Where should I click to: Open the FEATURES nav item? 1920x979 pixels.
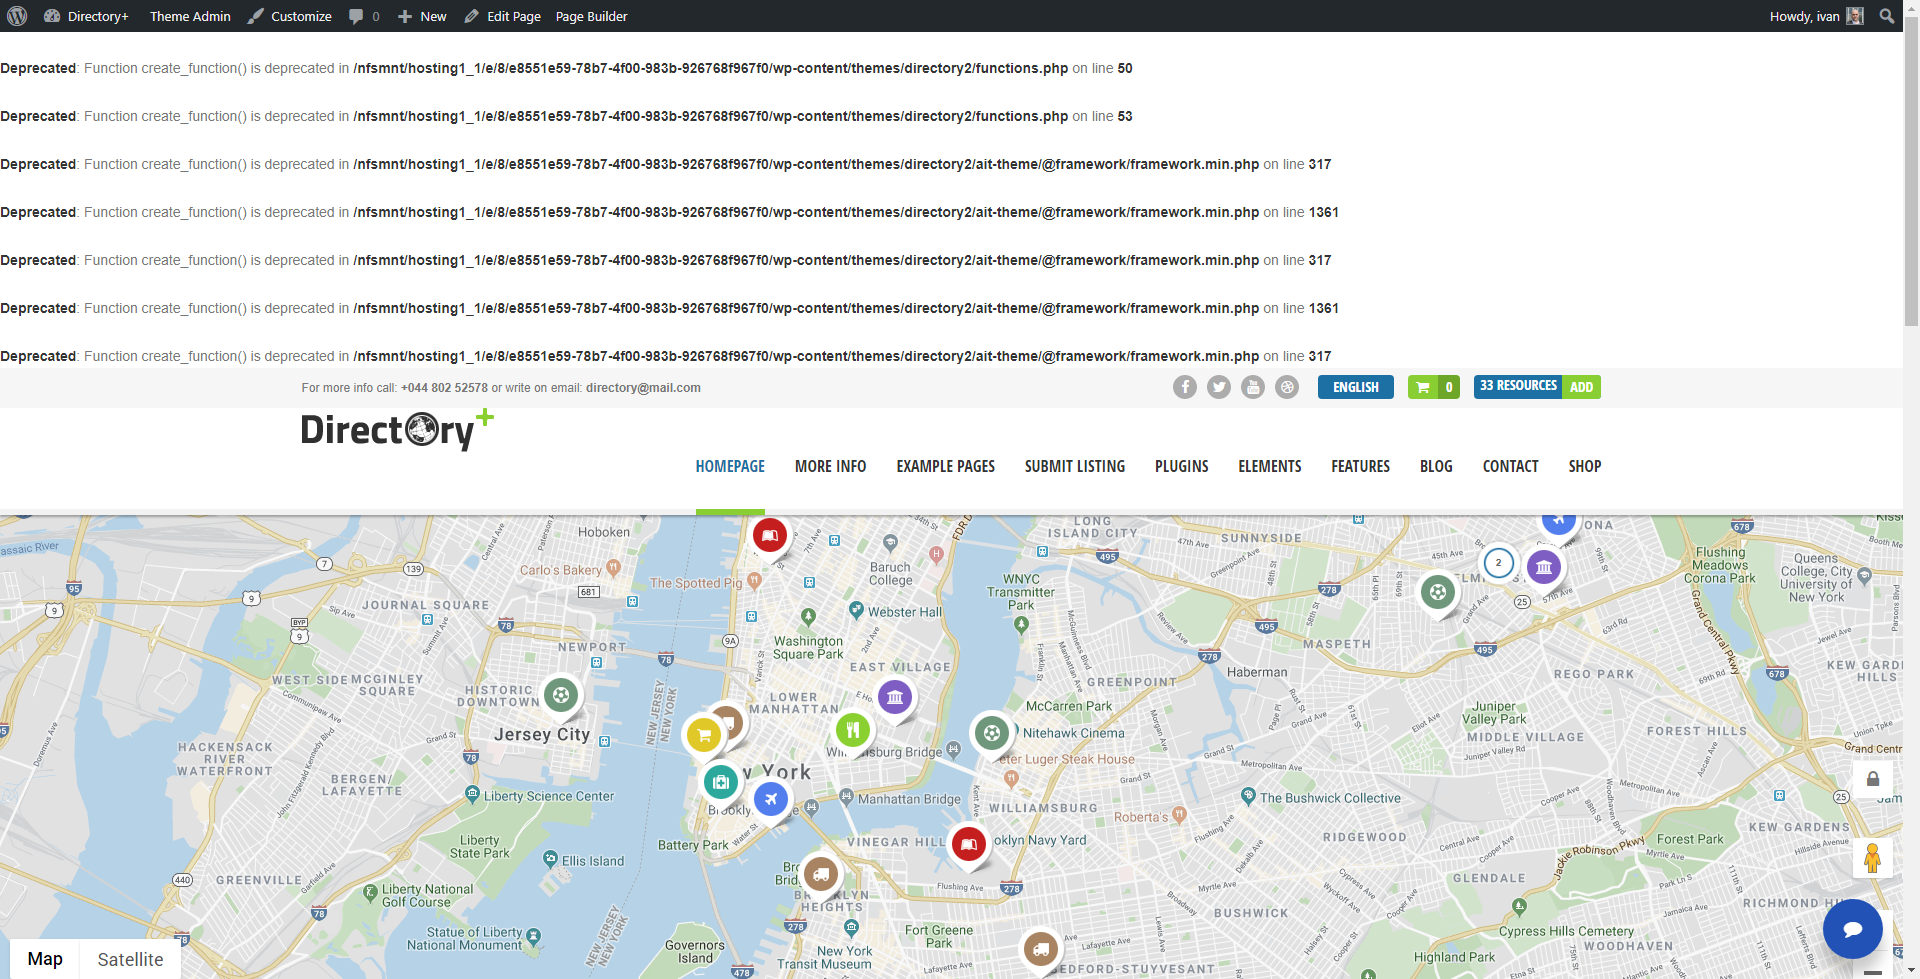click(x=1360, y=466)
